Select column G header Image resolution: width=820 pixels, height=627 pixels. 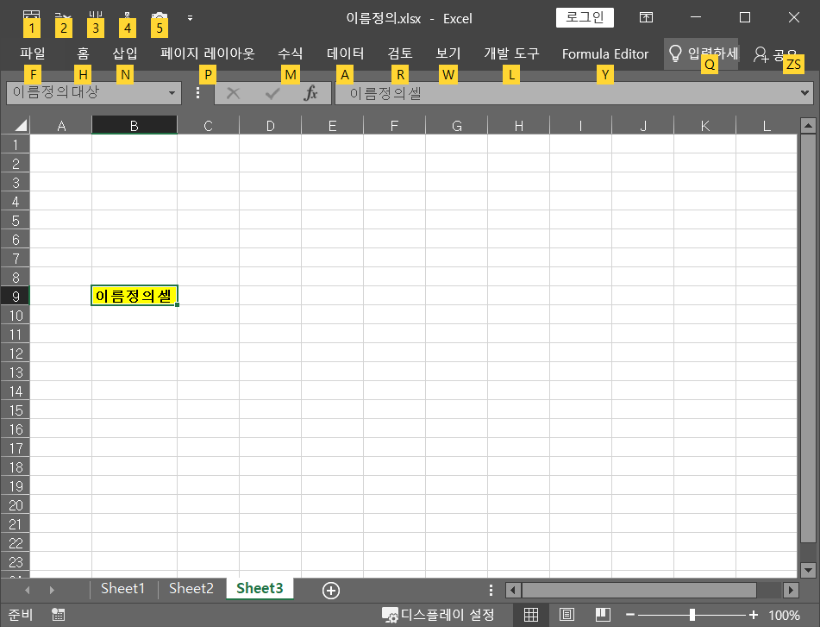click(457, 126)
